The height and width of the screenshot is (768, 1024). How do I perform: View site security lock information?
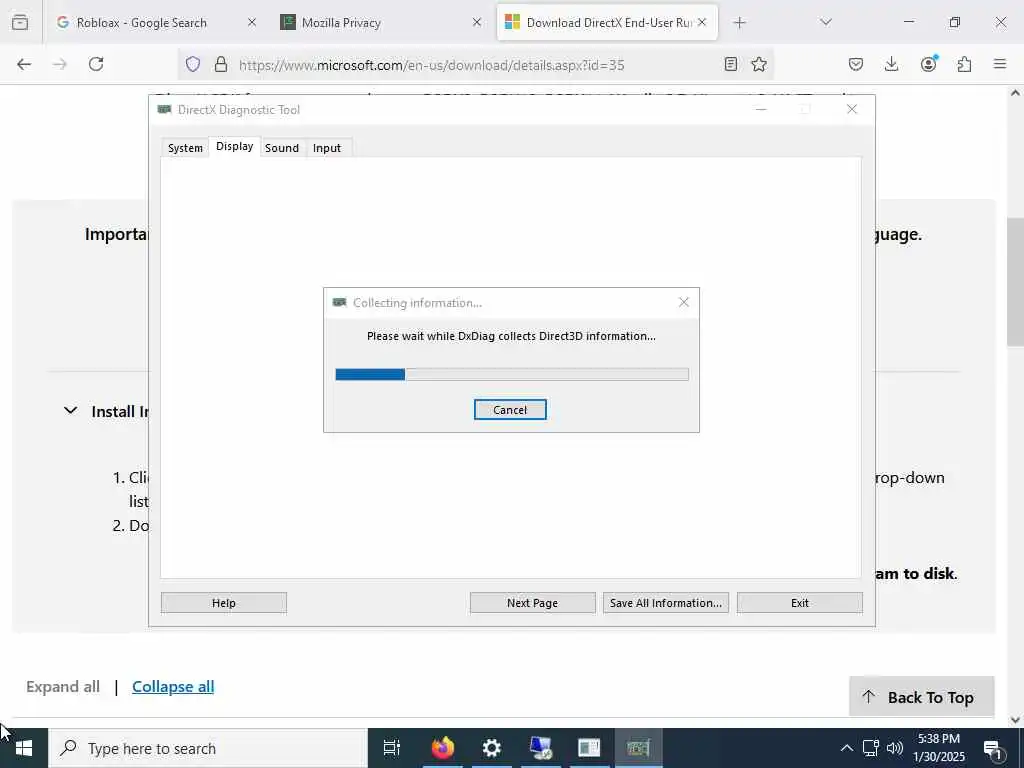[x=221, y=64]
